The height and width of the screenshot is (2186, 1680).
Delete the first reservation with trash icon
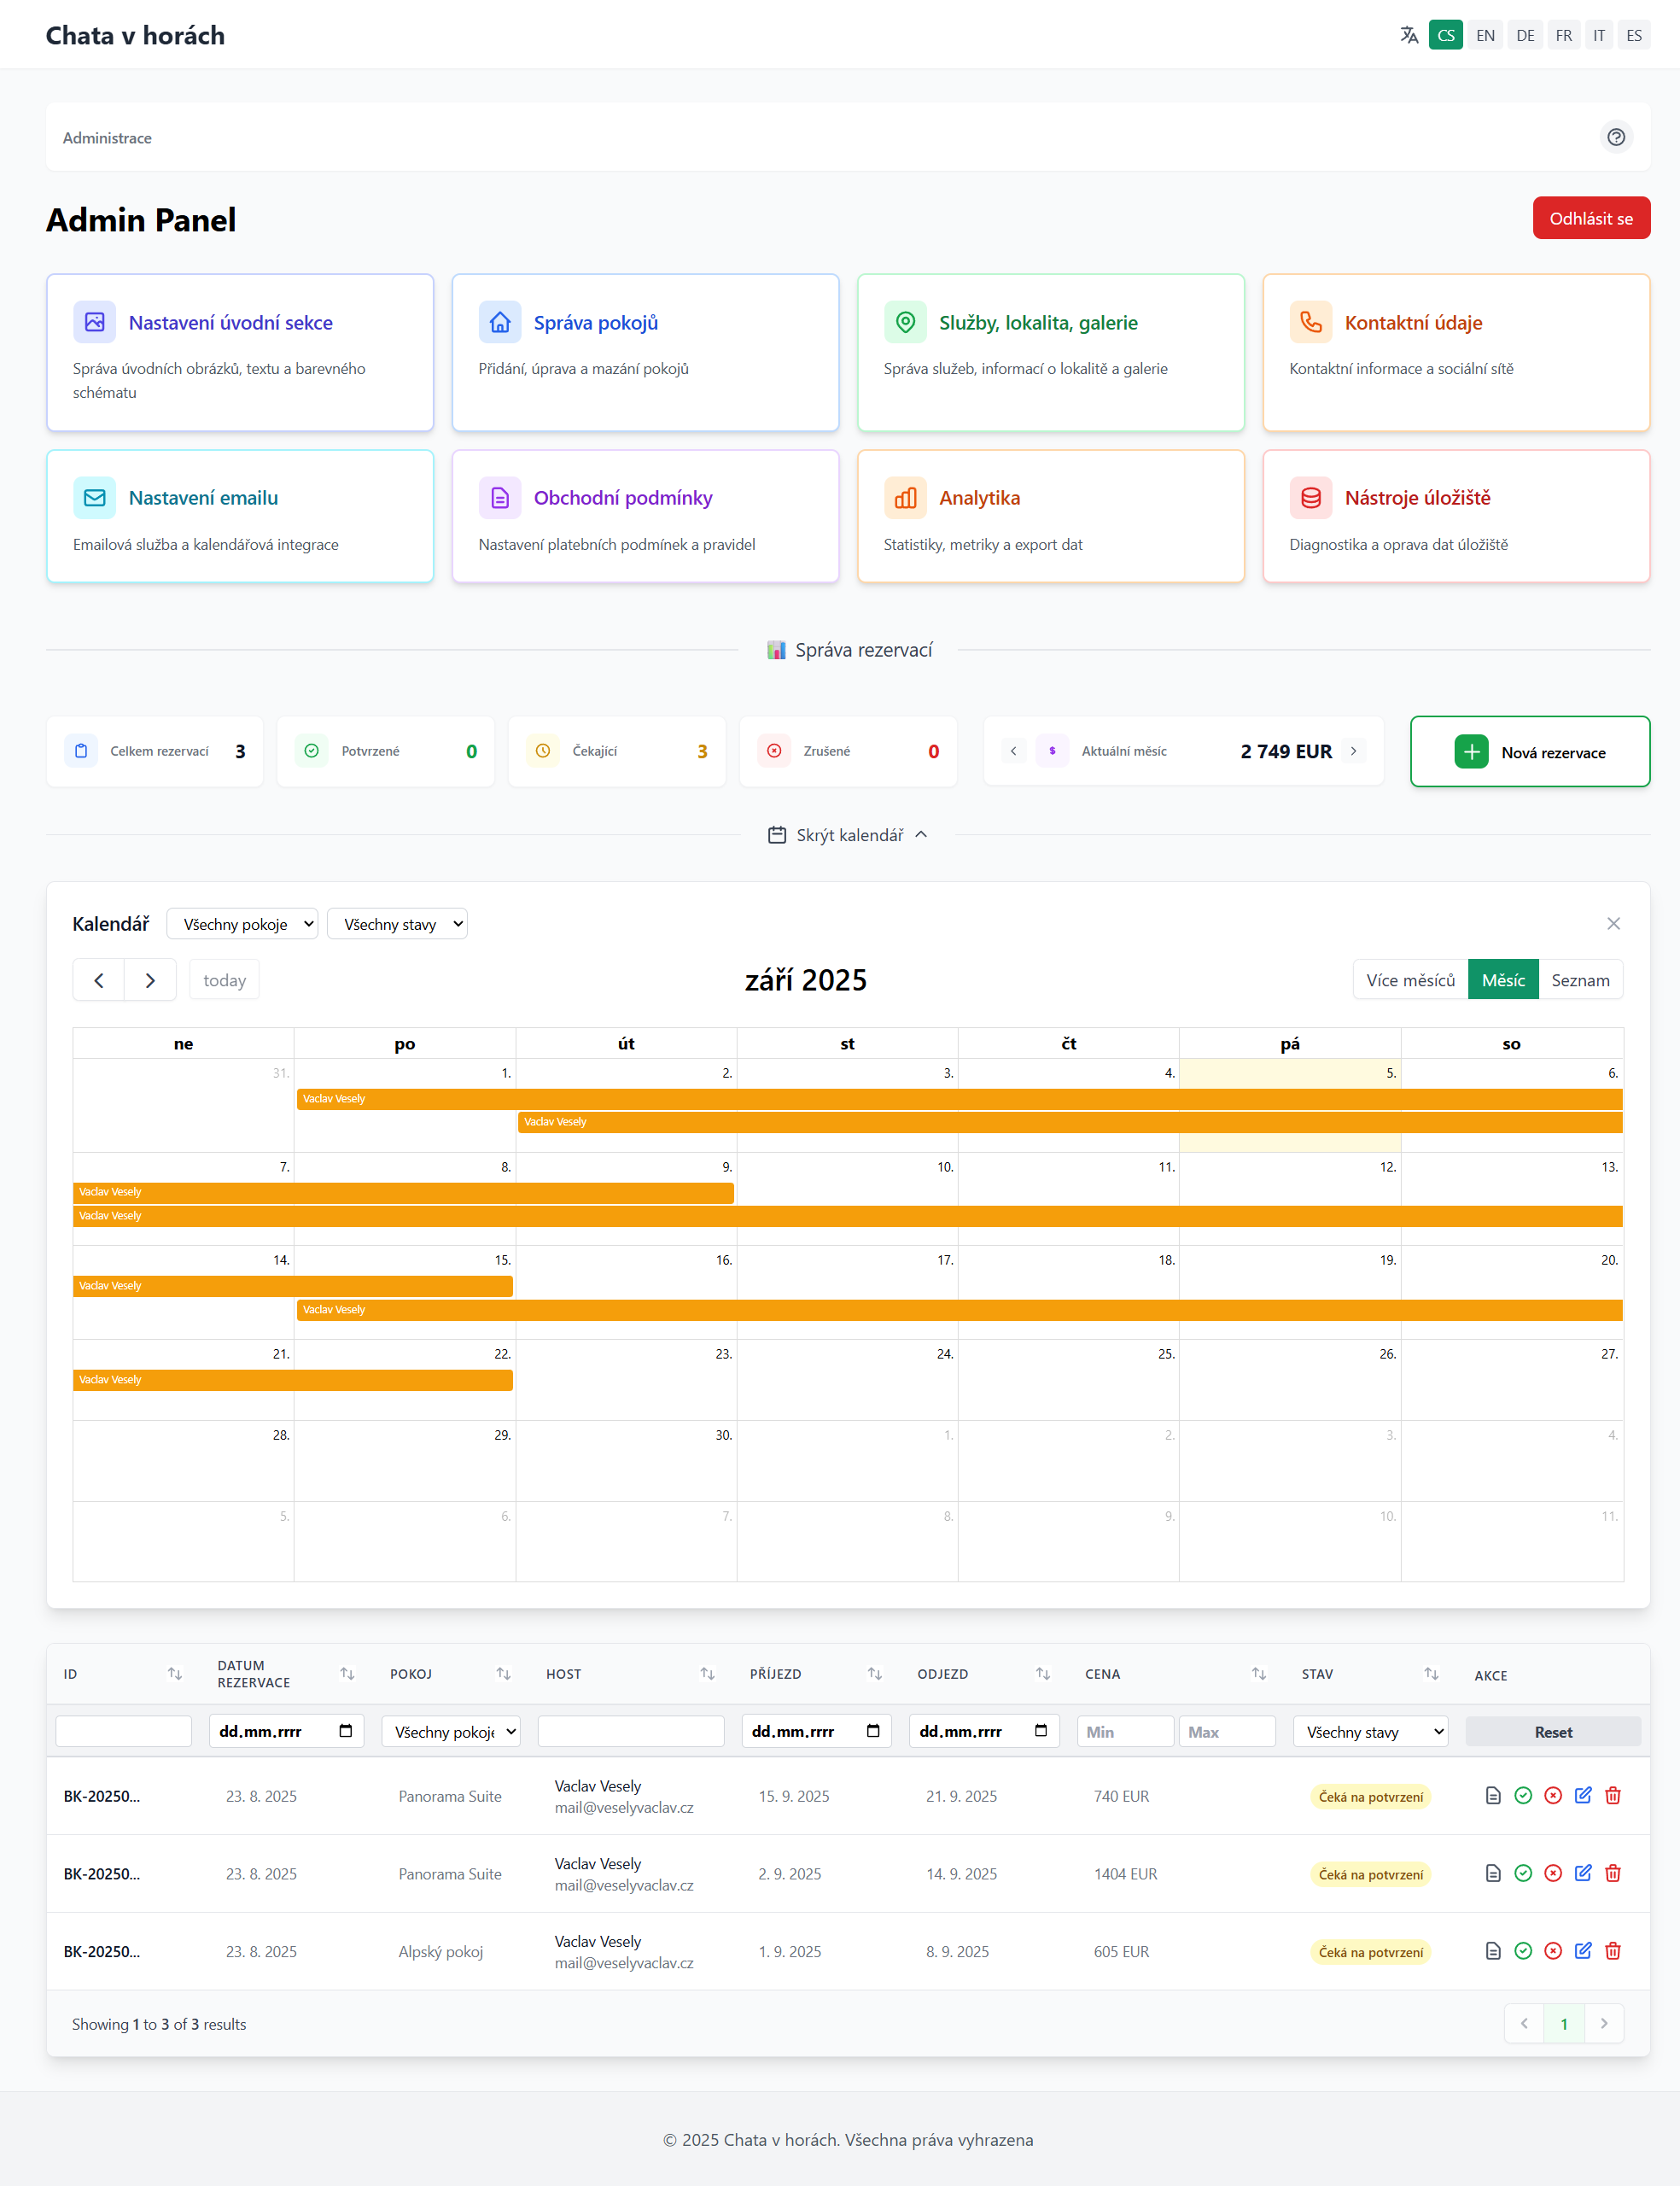(x=1612, y=1796)
